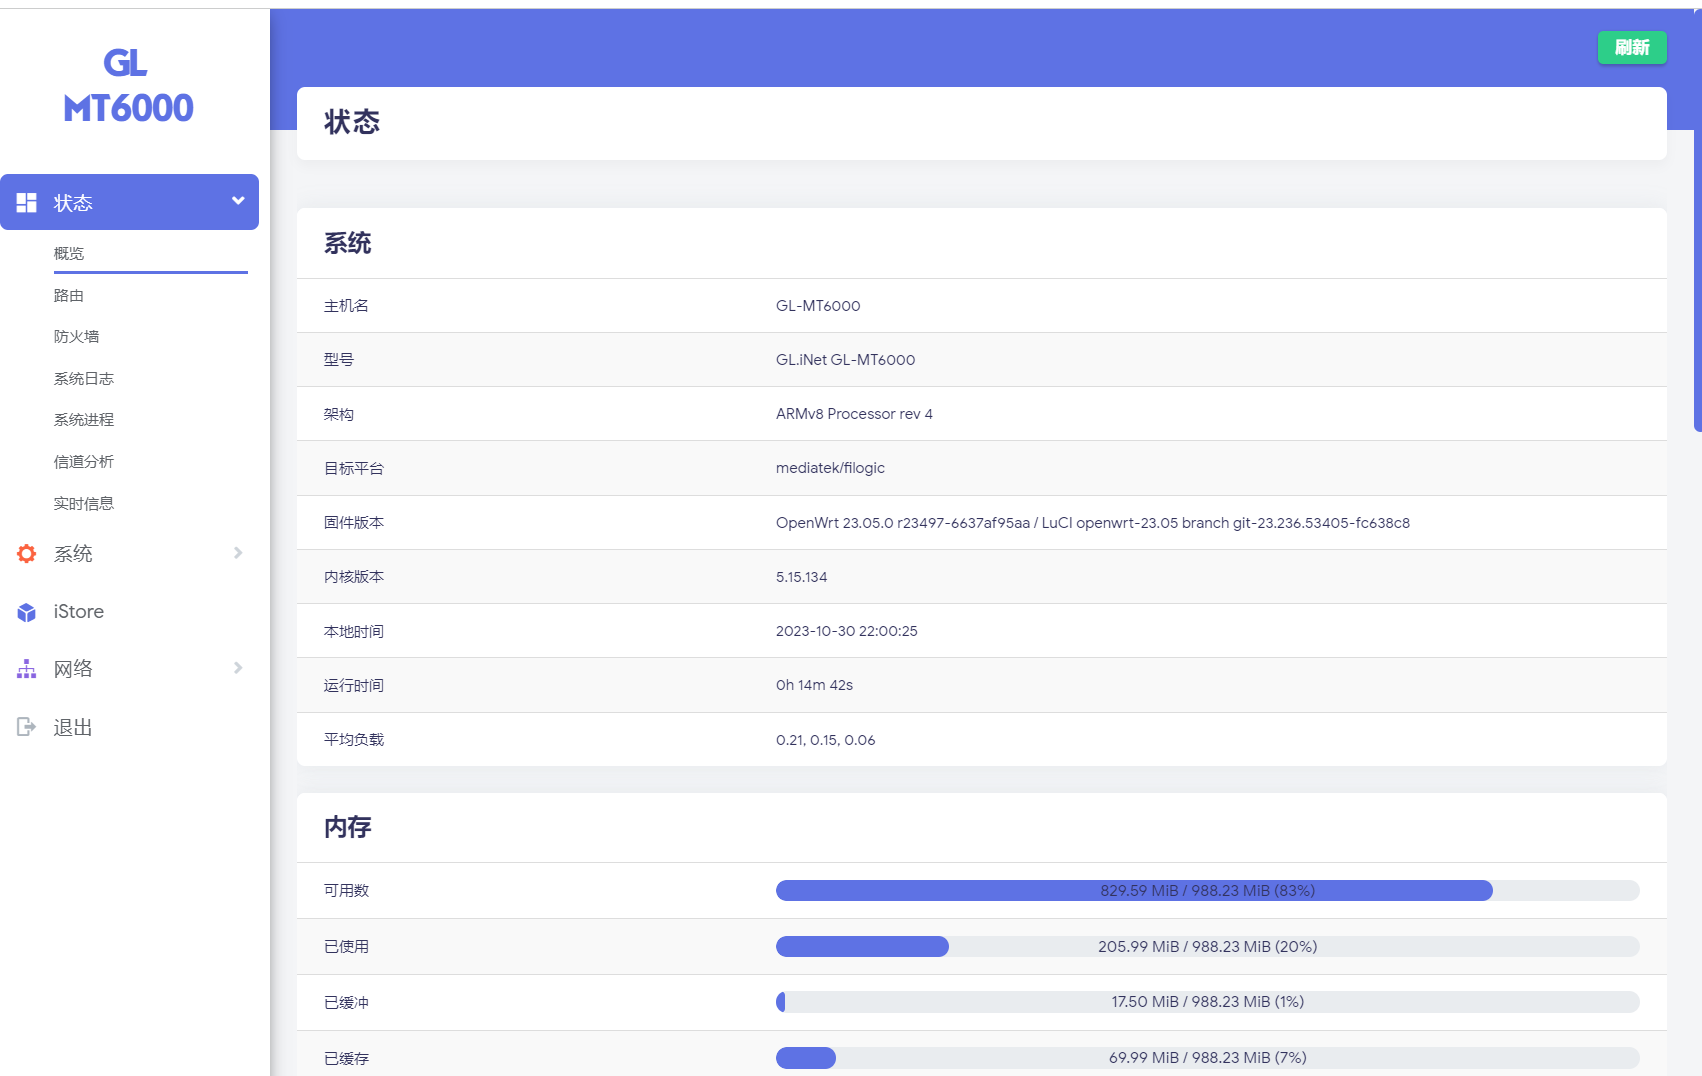The height and width of the screenshot is (1076, 1702).
Task: Open the 路由 routing page
Action: tap(69, 296)
